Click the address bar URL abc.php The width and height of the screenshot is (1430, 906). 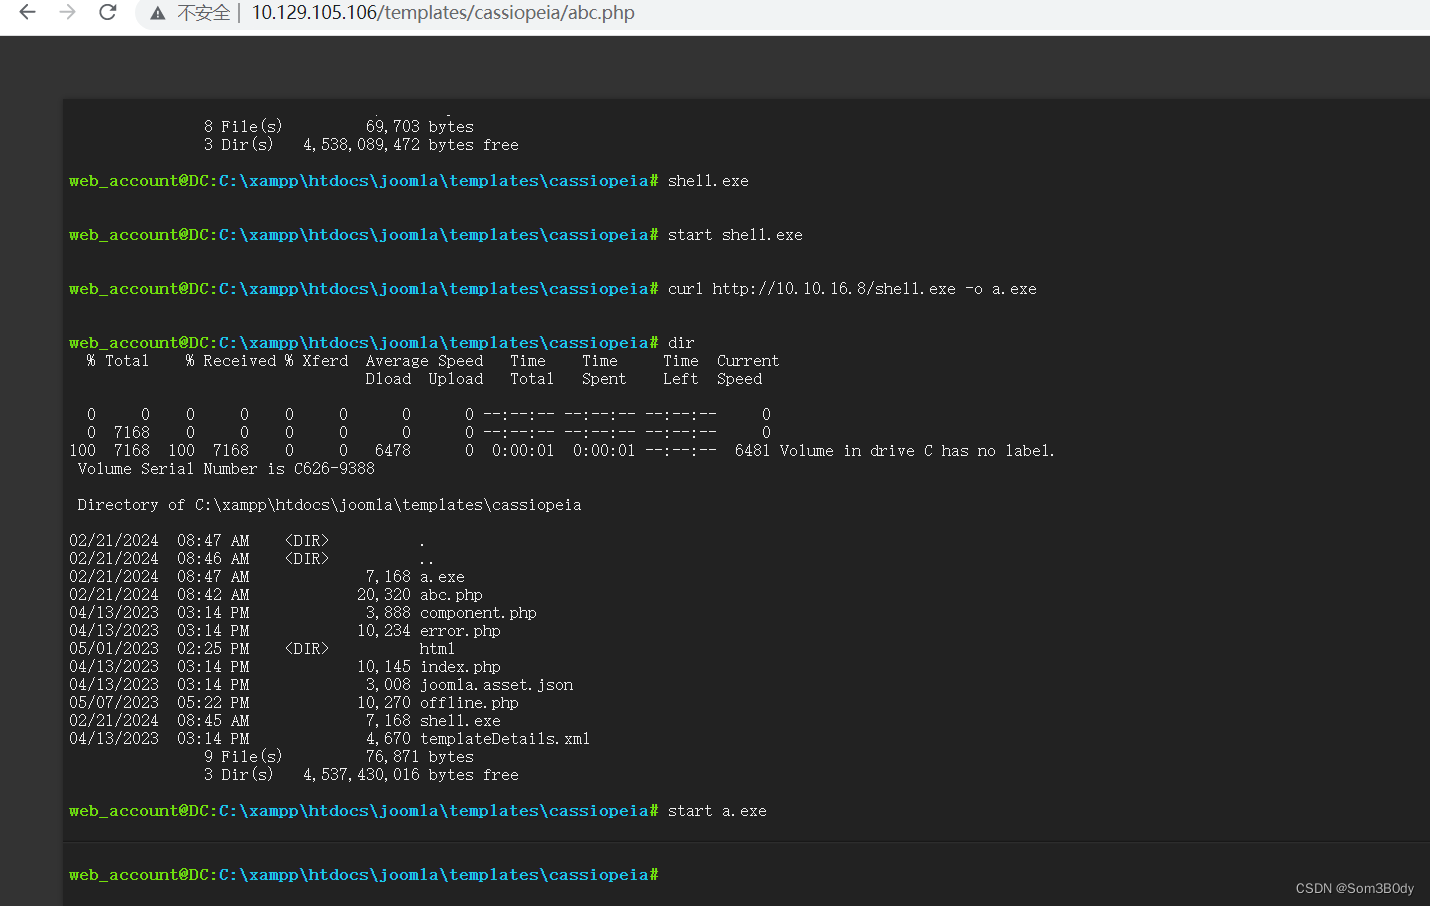click(x=443, y=13)
